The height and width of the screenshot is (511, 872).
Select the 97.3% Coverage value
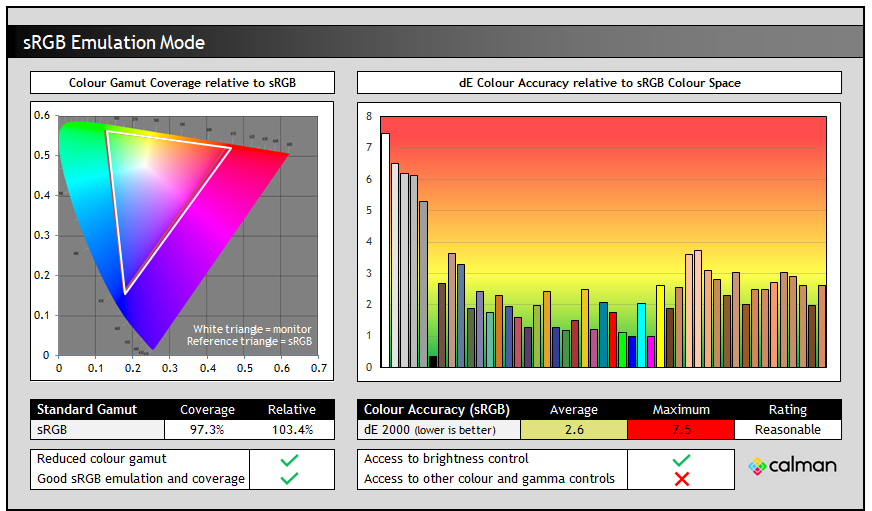pyautogui.click(x=207, y=429)
